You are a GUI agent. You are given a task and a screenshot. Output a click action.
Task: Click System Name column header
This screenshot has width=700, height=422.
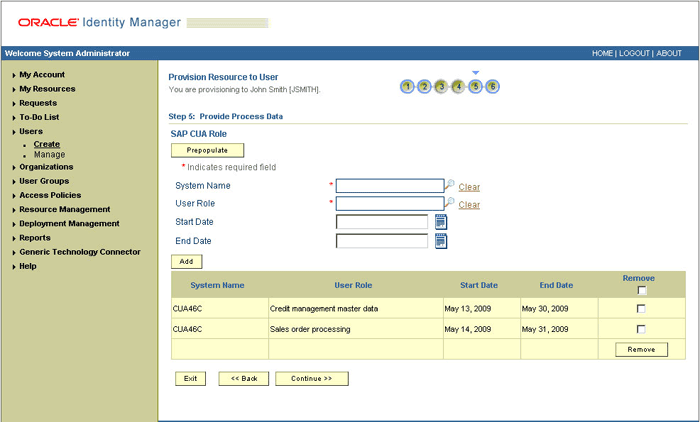217,285
